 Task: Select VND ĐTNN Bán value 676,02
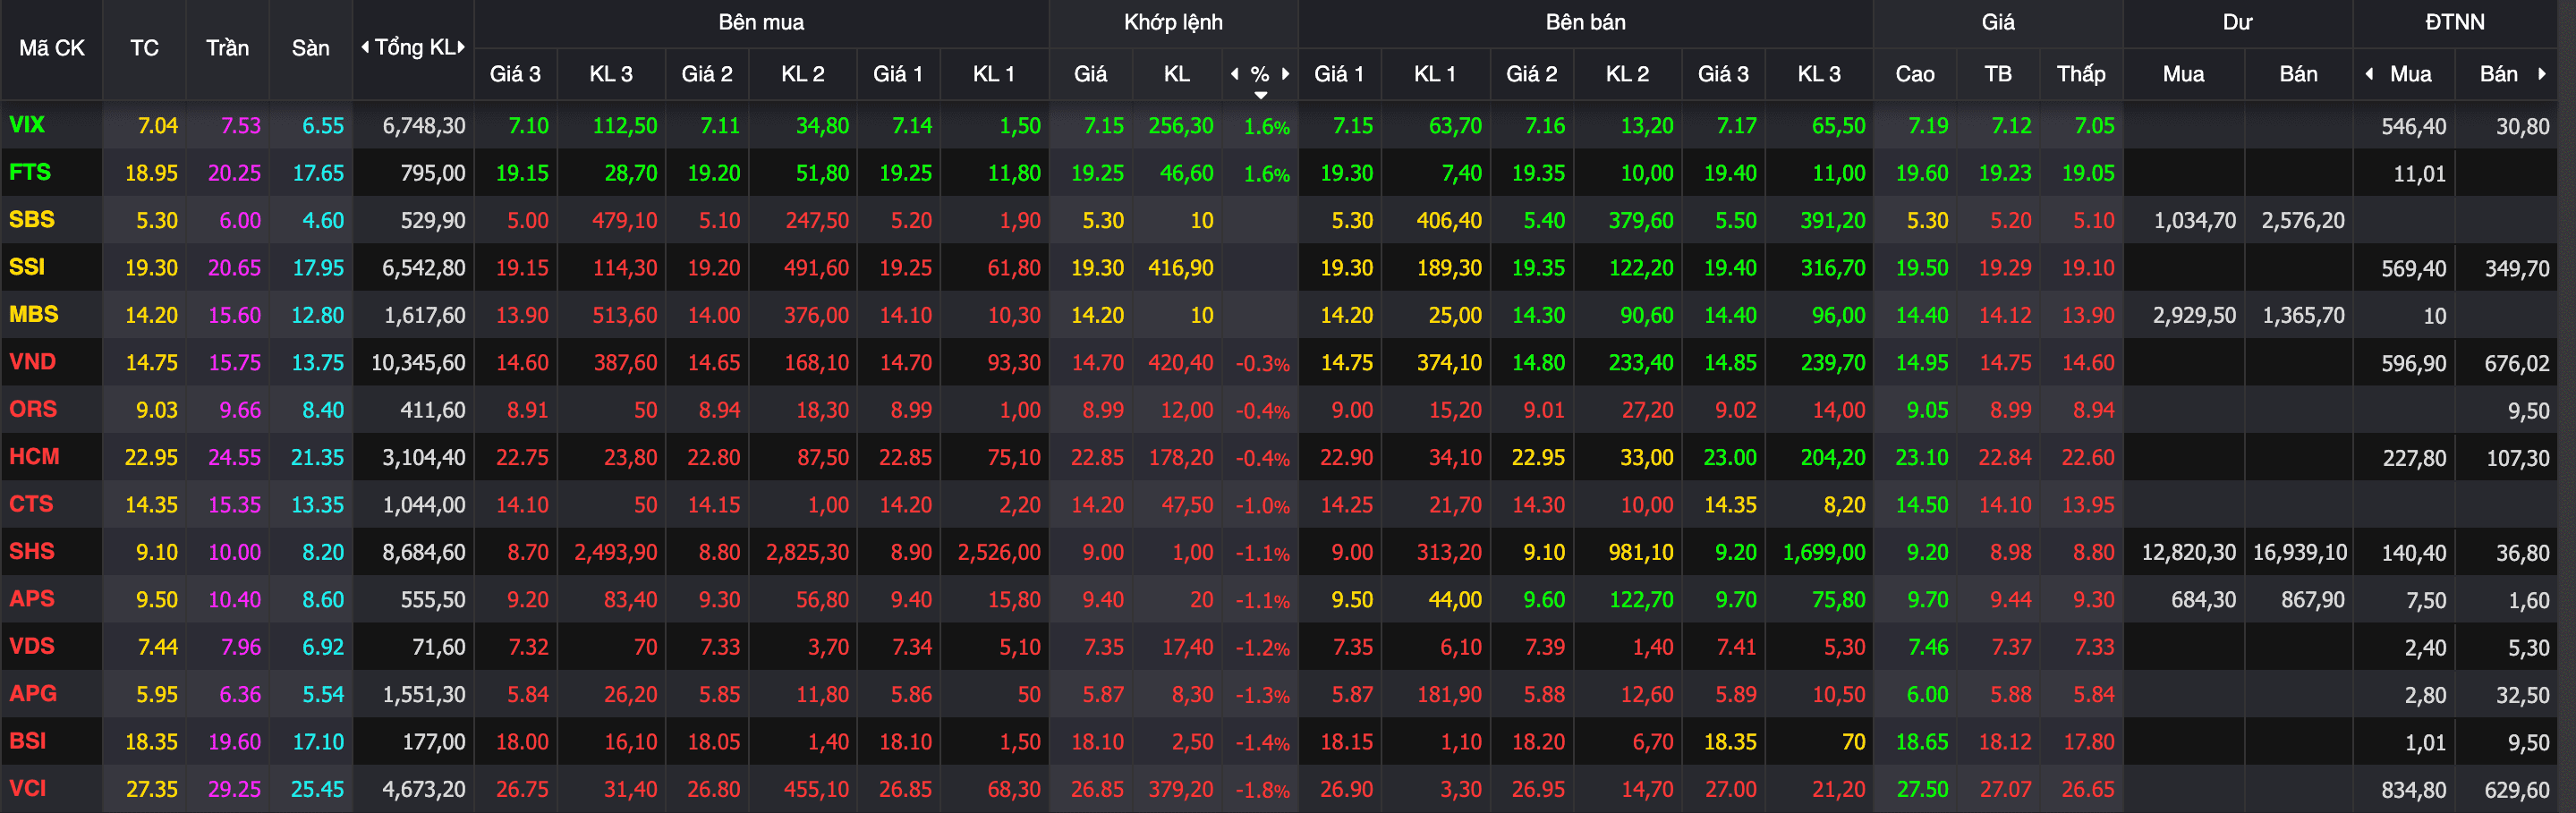click(2517, 363)
